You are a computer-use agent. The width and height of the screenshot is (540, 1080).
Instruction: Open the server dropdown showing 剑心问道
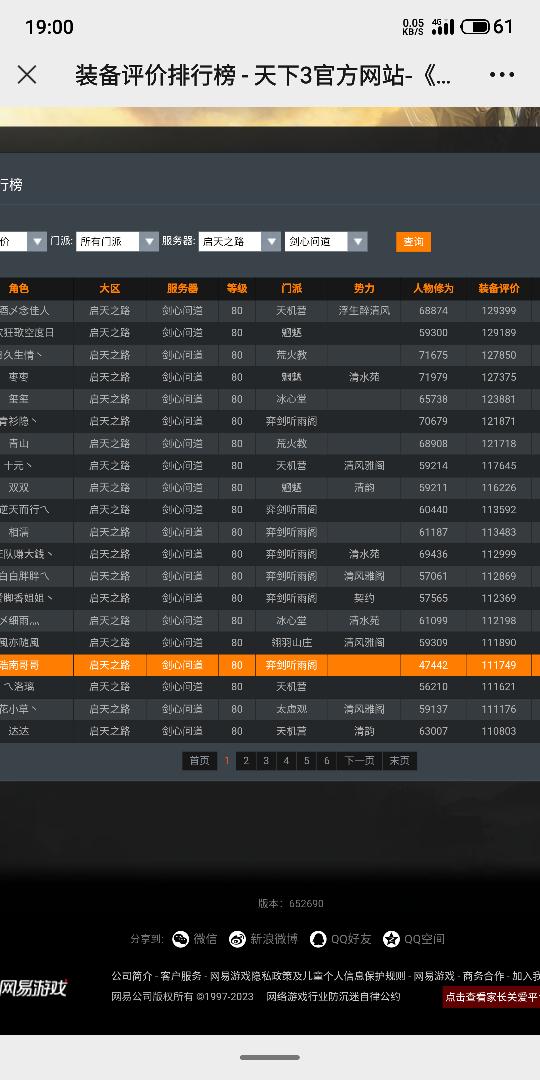tap(326, 241)
